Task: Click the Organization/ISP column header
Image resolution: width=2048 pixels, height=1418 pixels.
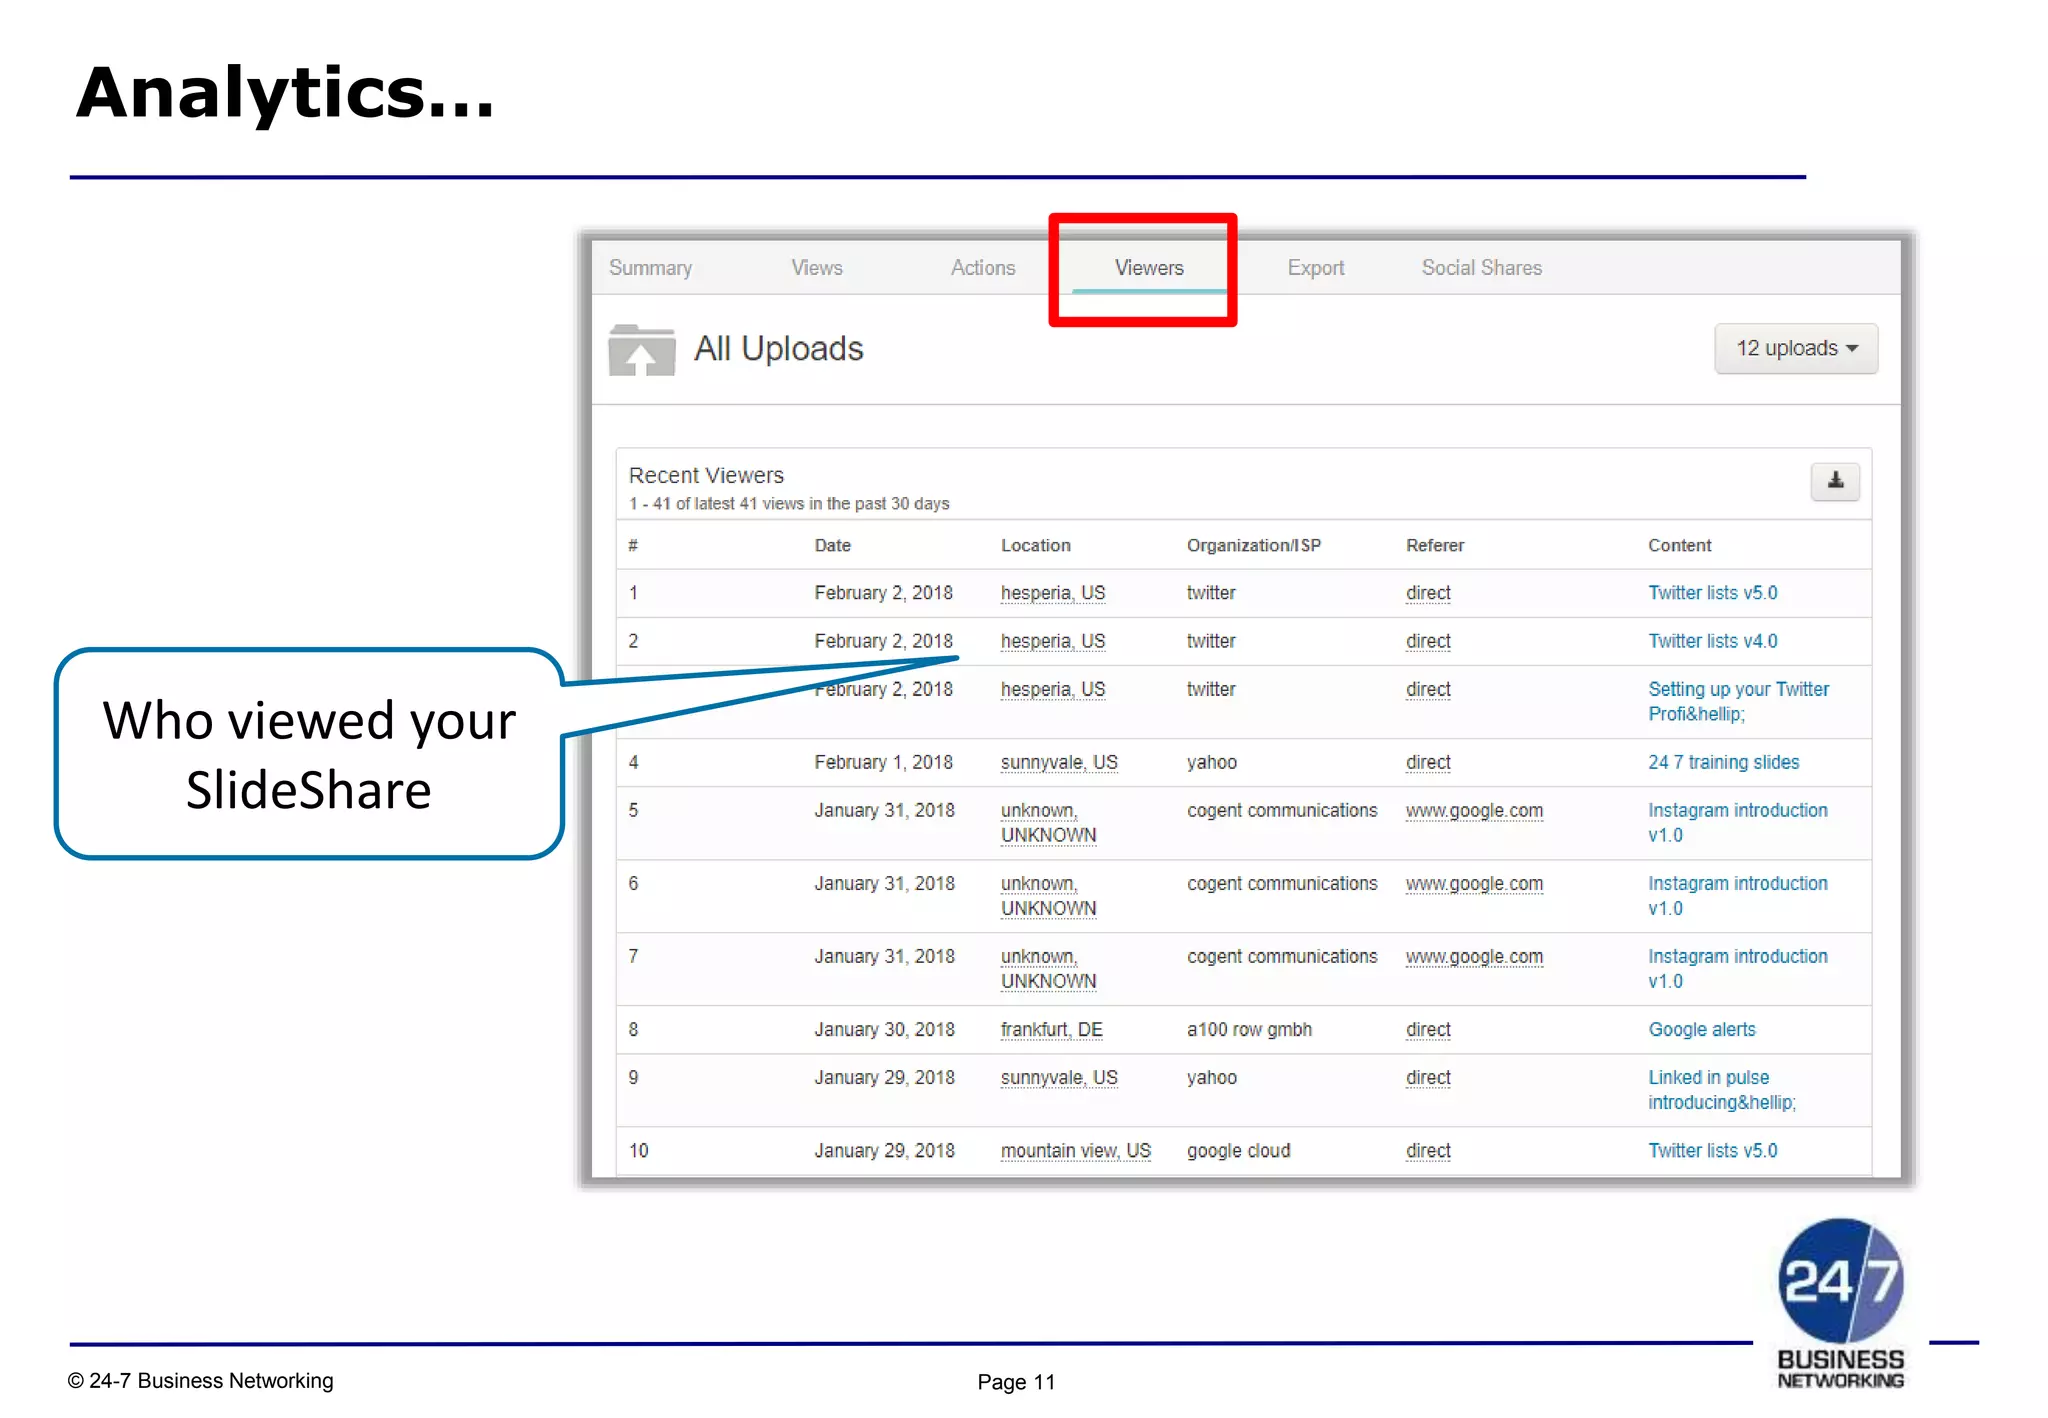Action: point(1253,545)
